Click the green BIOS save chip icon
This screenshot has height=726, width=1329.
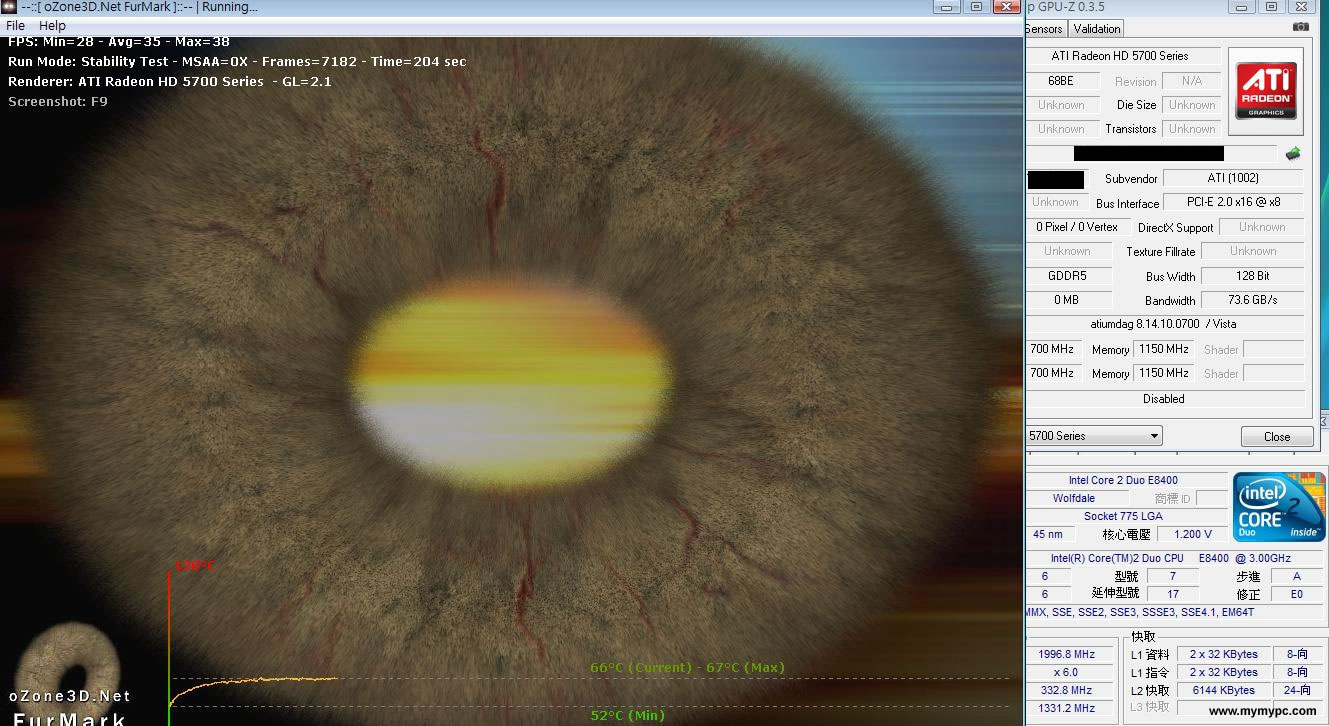pos(1292,153)
